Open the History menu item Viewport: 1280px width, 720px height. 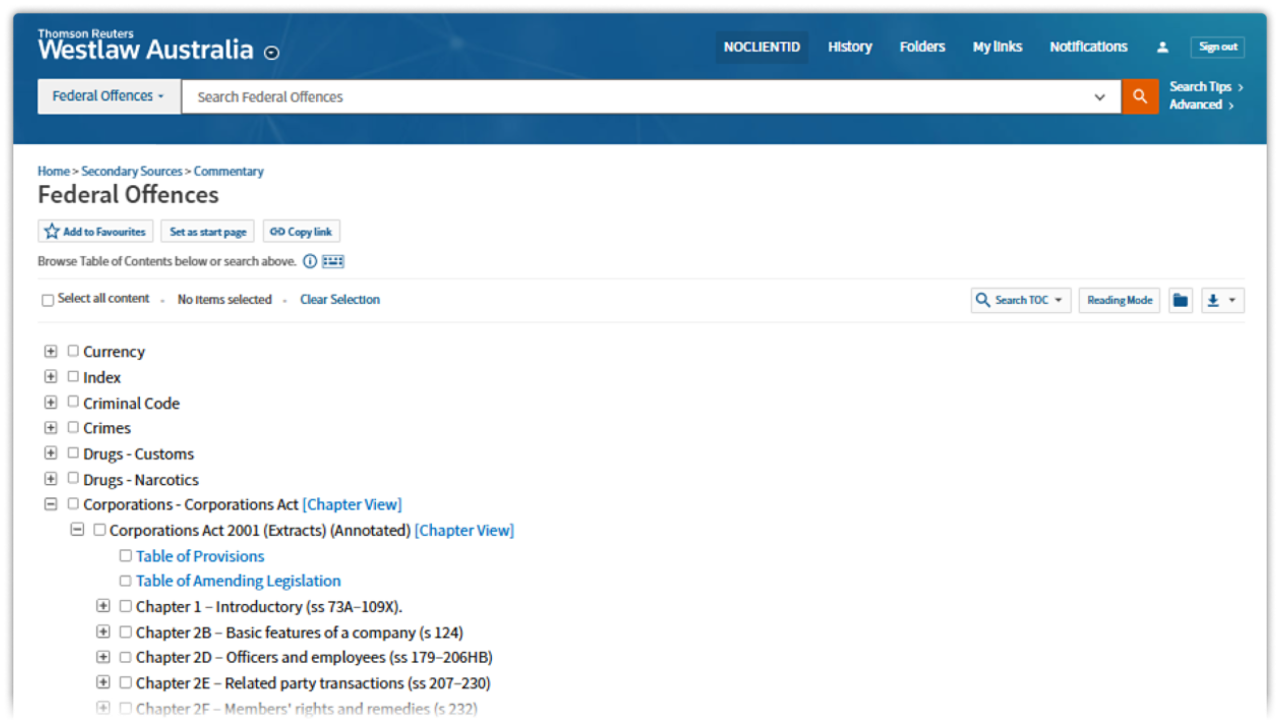tap(849, 47)
